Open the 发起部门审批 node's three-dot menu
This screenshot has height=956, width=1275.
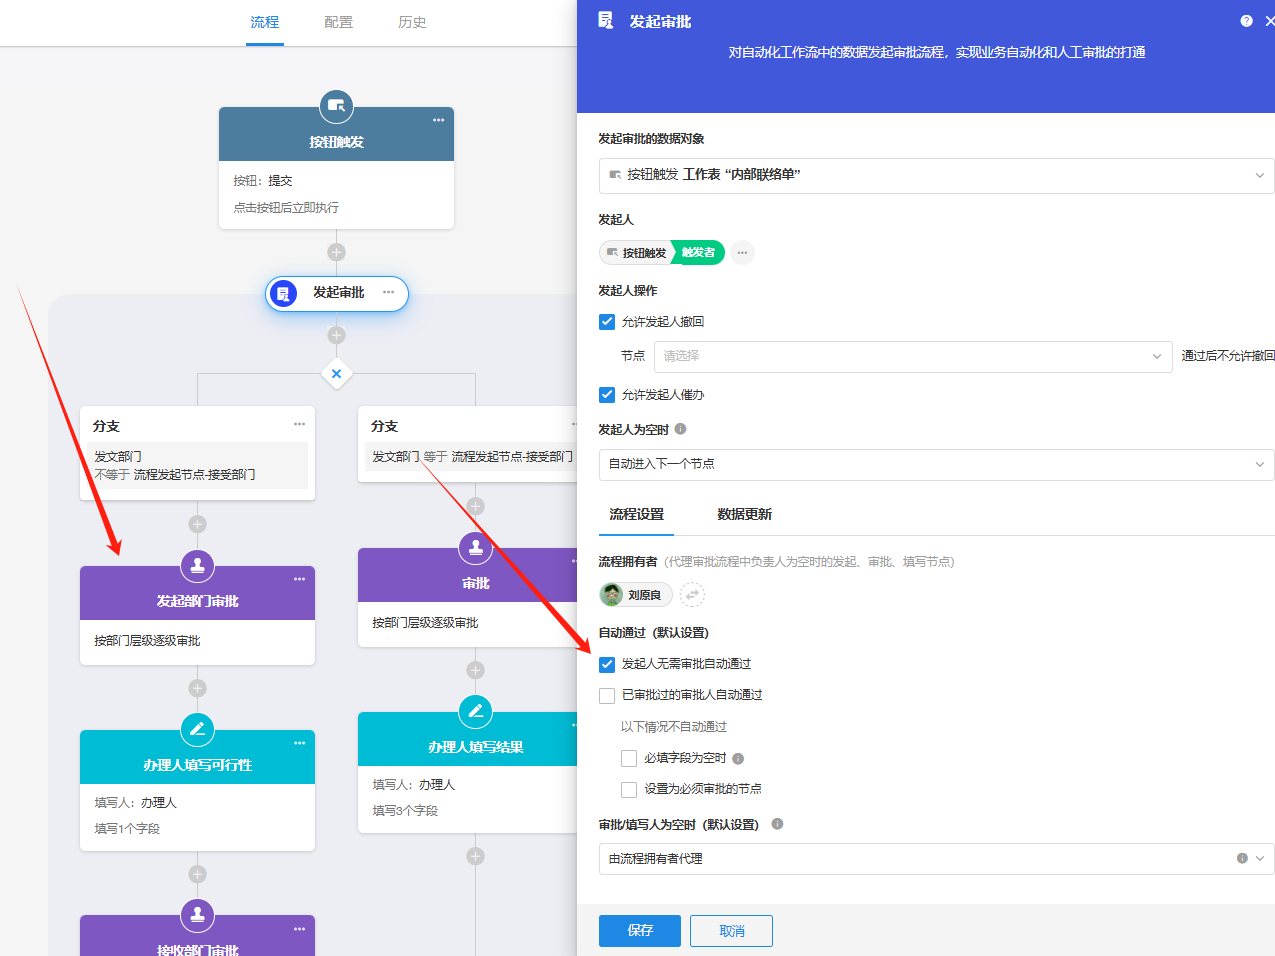299,579
